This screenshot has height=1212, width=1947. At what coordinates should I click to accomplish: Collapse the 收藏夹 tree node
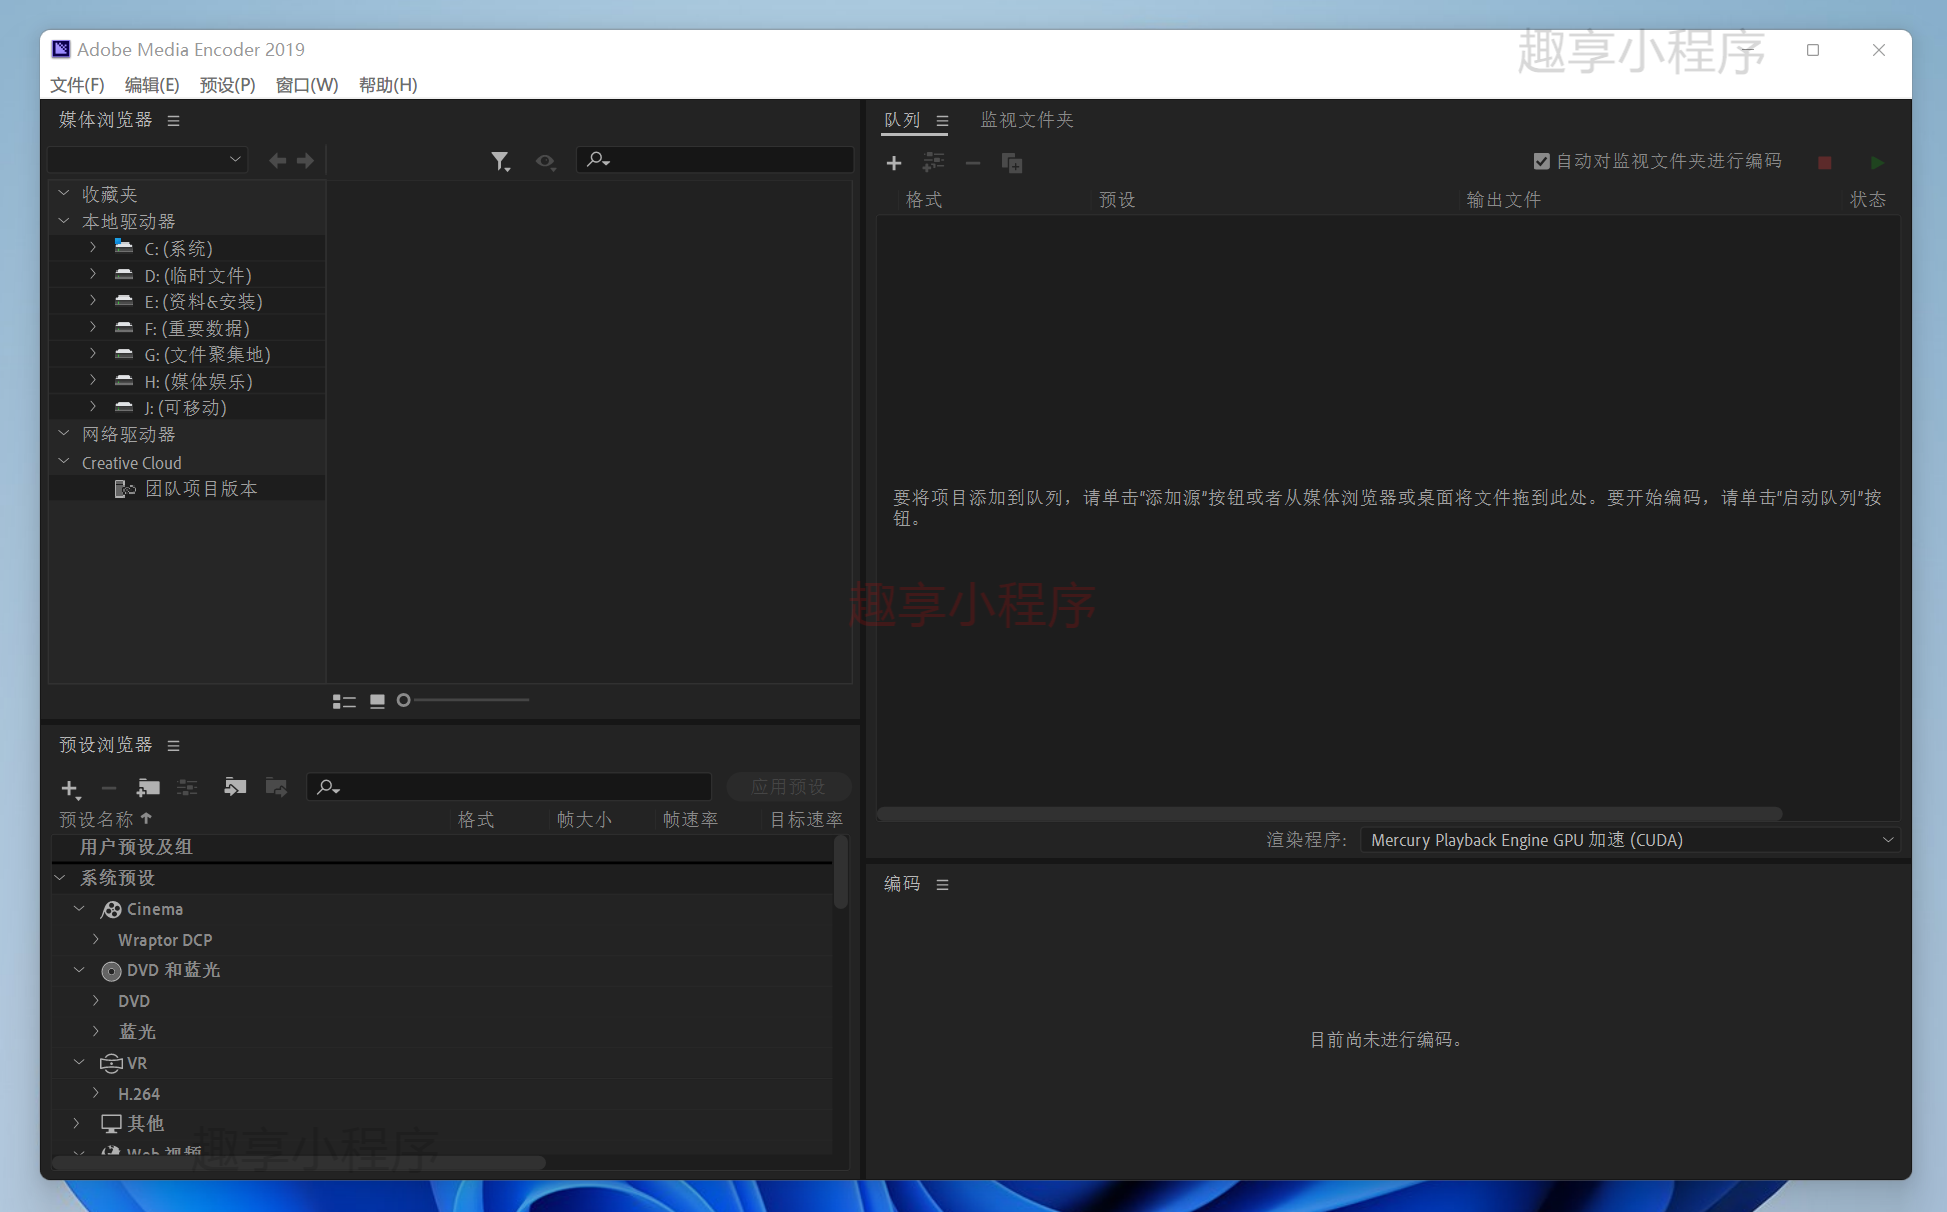click(x=64, y=193)
